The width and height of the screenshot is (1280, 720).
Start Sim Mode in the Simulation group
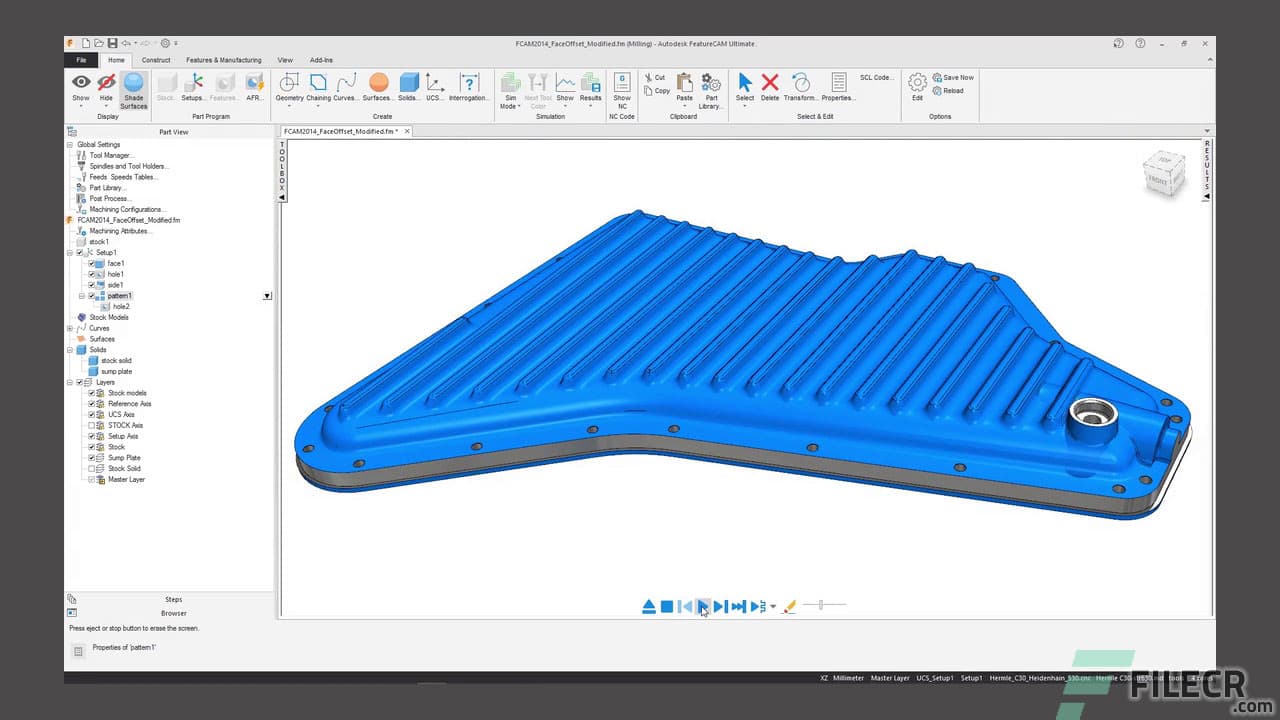click(510, 89)
